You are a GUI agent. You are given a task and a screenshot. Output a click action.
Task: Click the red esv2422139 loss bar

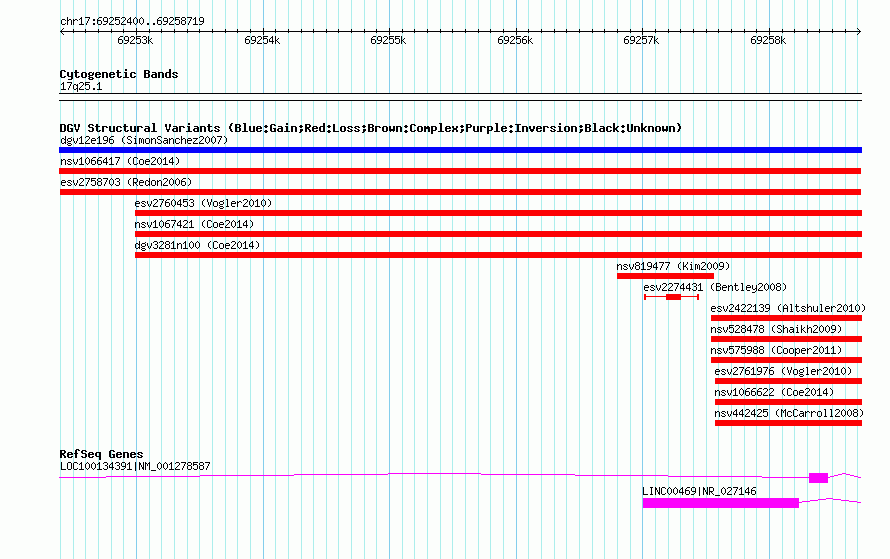[x=786, y=318]
